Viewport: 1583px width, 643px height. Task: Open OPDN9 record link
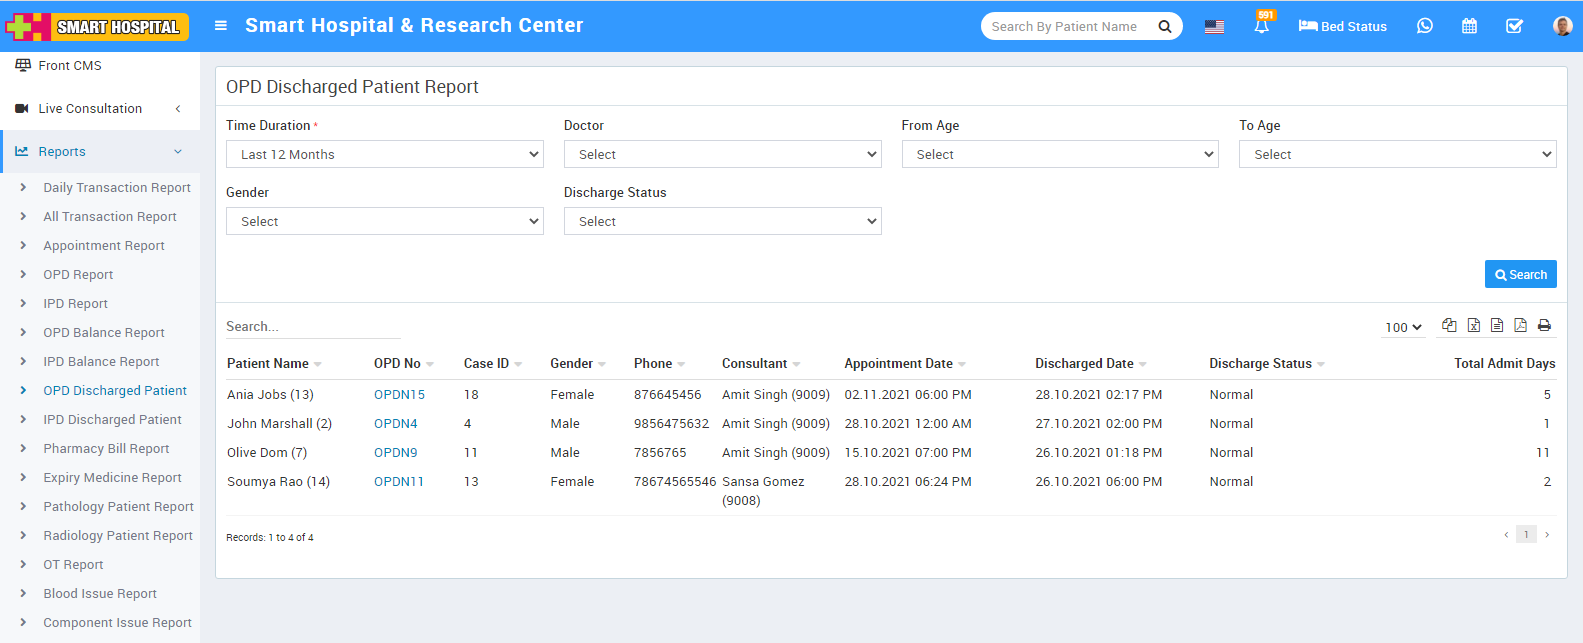396,453
